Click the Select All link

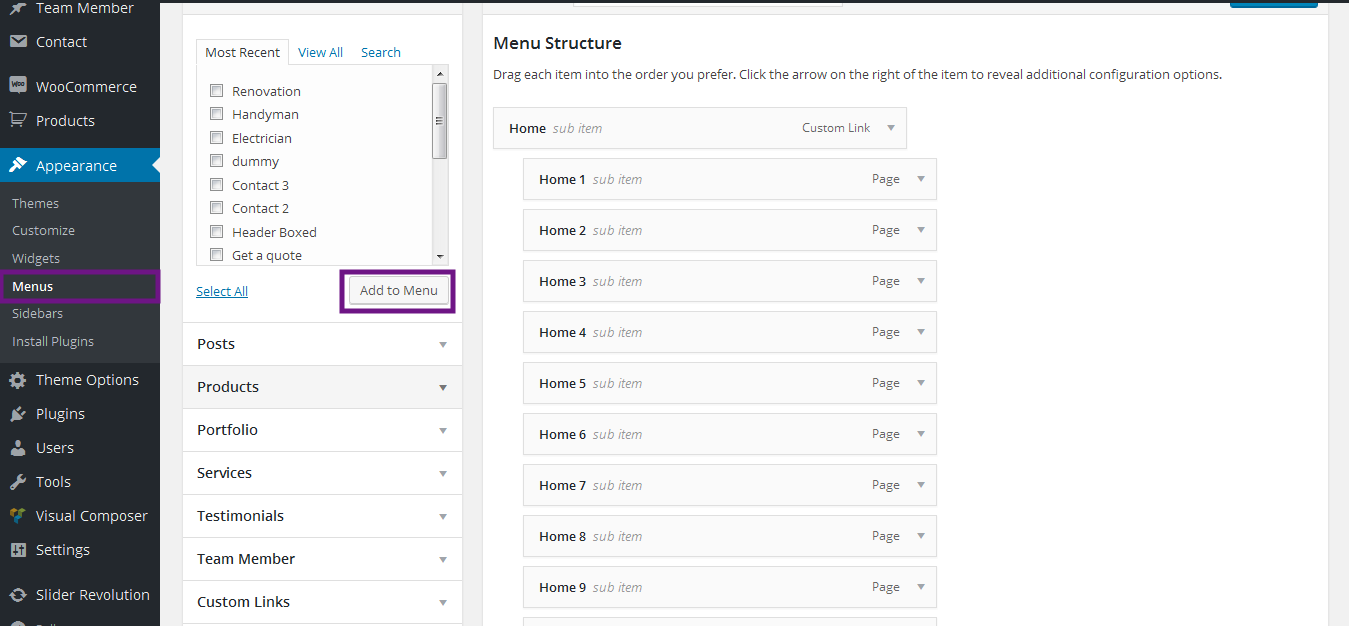tap(222, 291)
